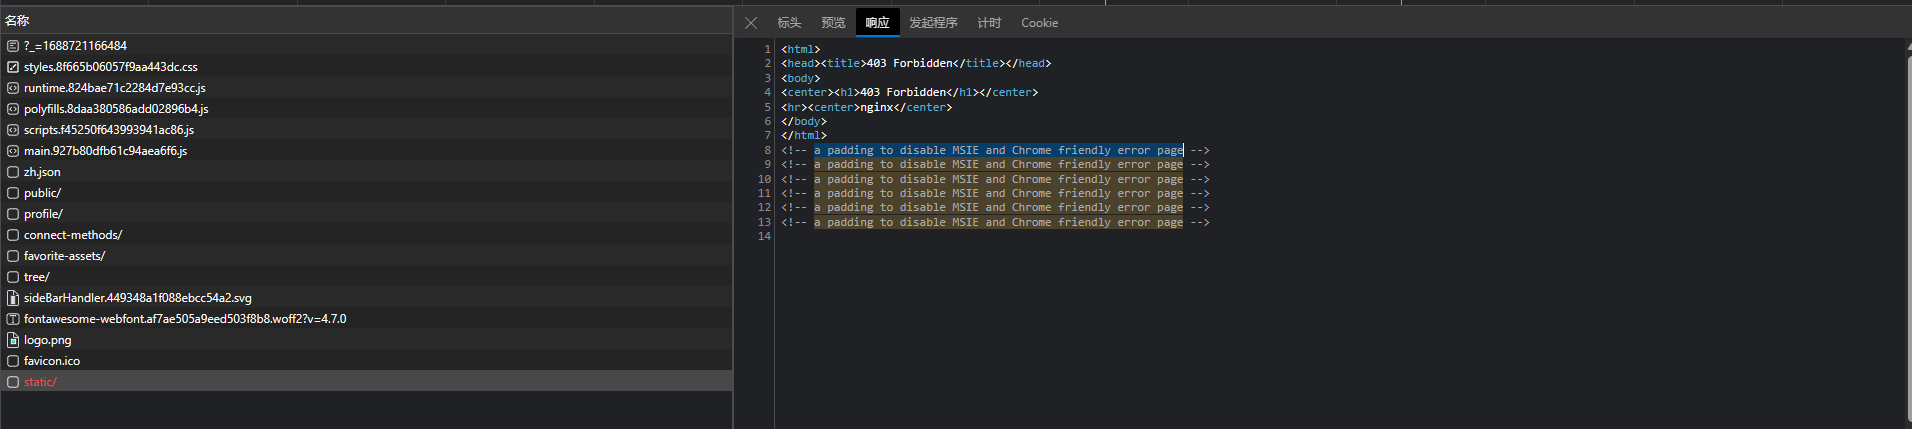
Task: Select the styles.8f665b06057f9aa443dc.css stylesheet icon
Action: 13,67
